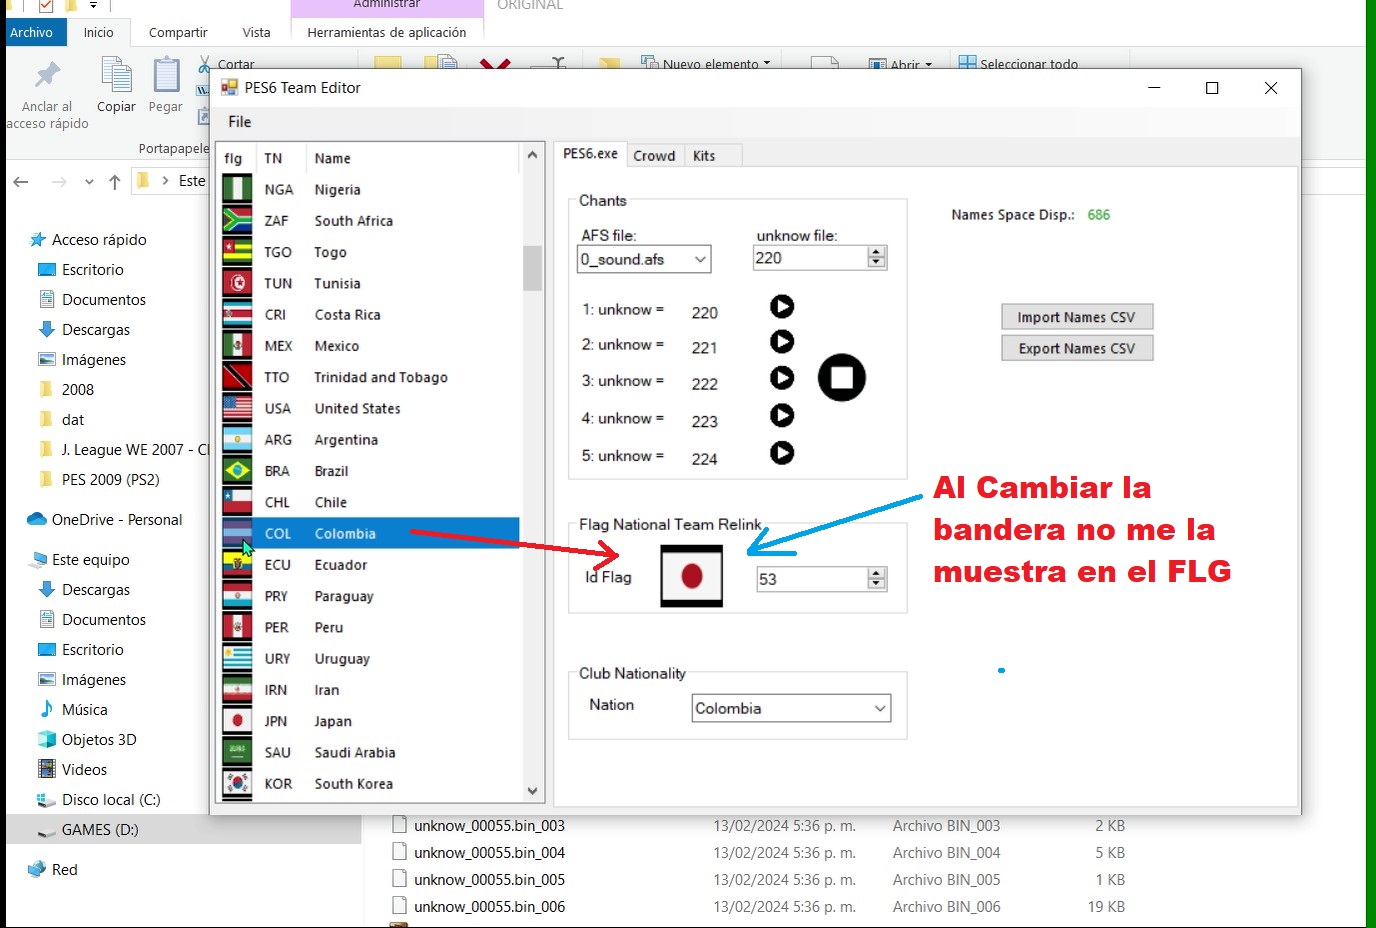Image resolution: width=1376 pixels, height=928 pixels.
Task: Open the File menu in PES6 Team Editor
Action: tap(240, 121)
